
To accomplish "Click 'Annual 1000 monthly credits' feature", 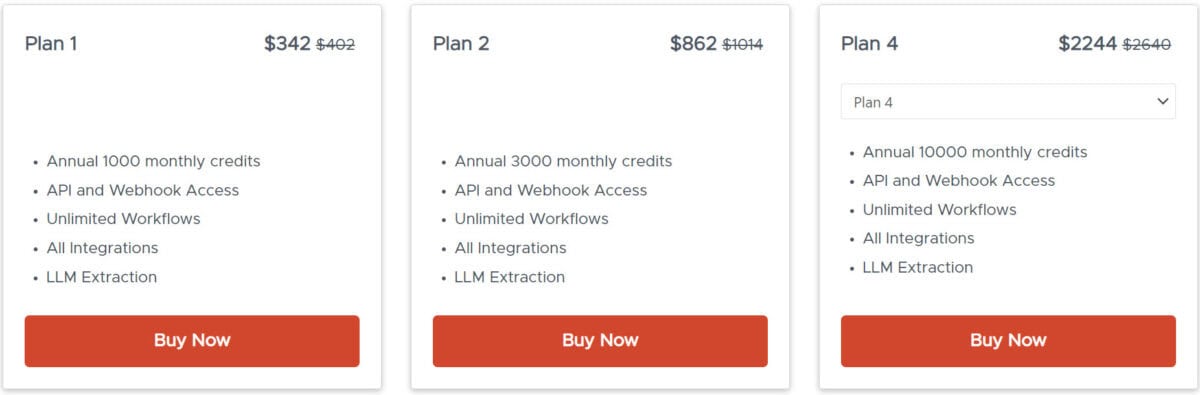I will click(153, 161).
